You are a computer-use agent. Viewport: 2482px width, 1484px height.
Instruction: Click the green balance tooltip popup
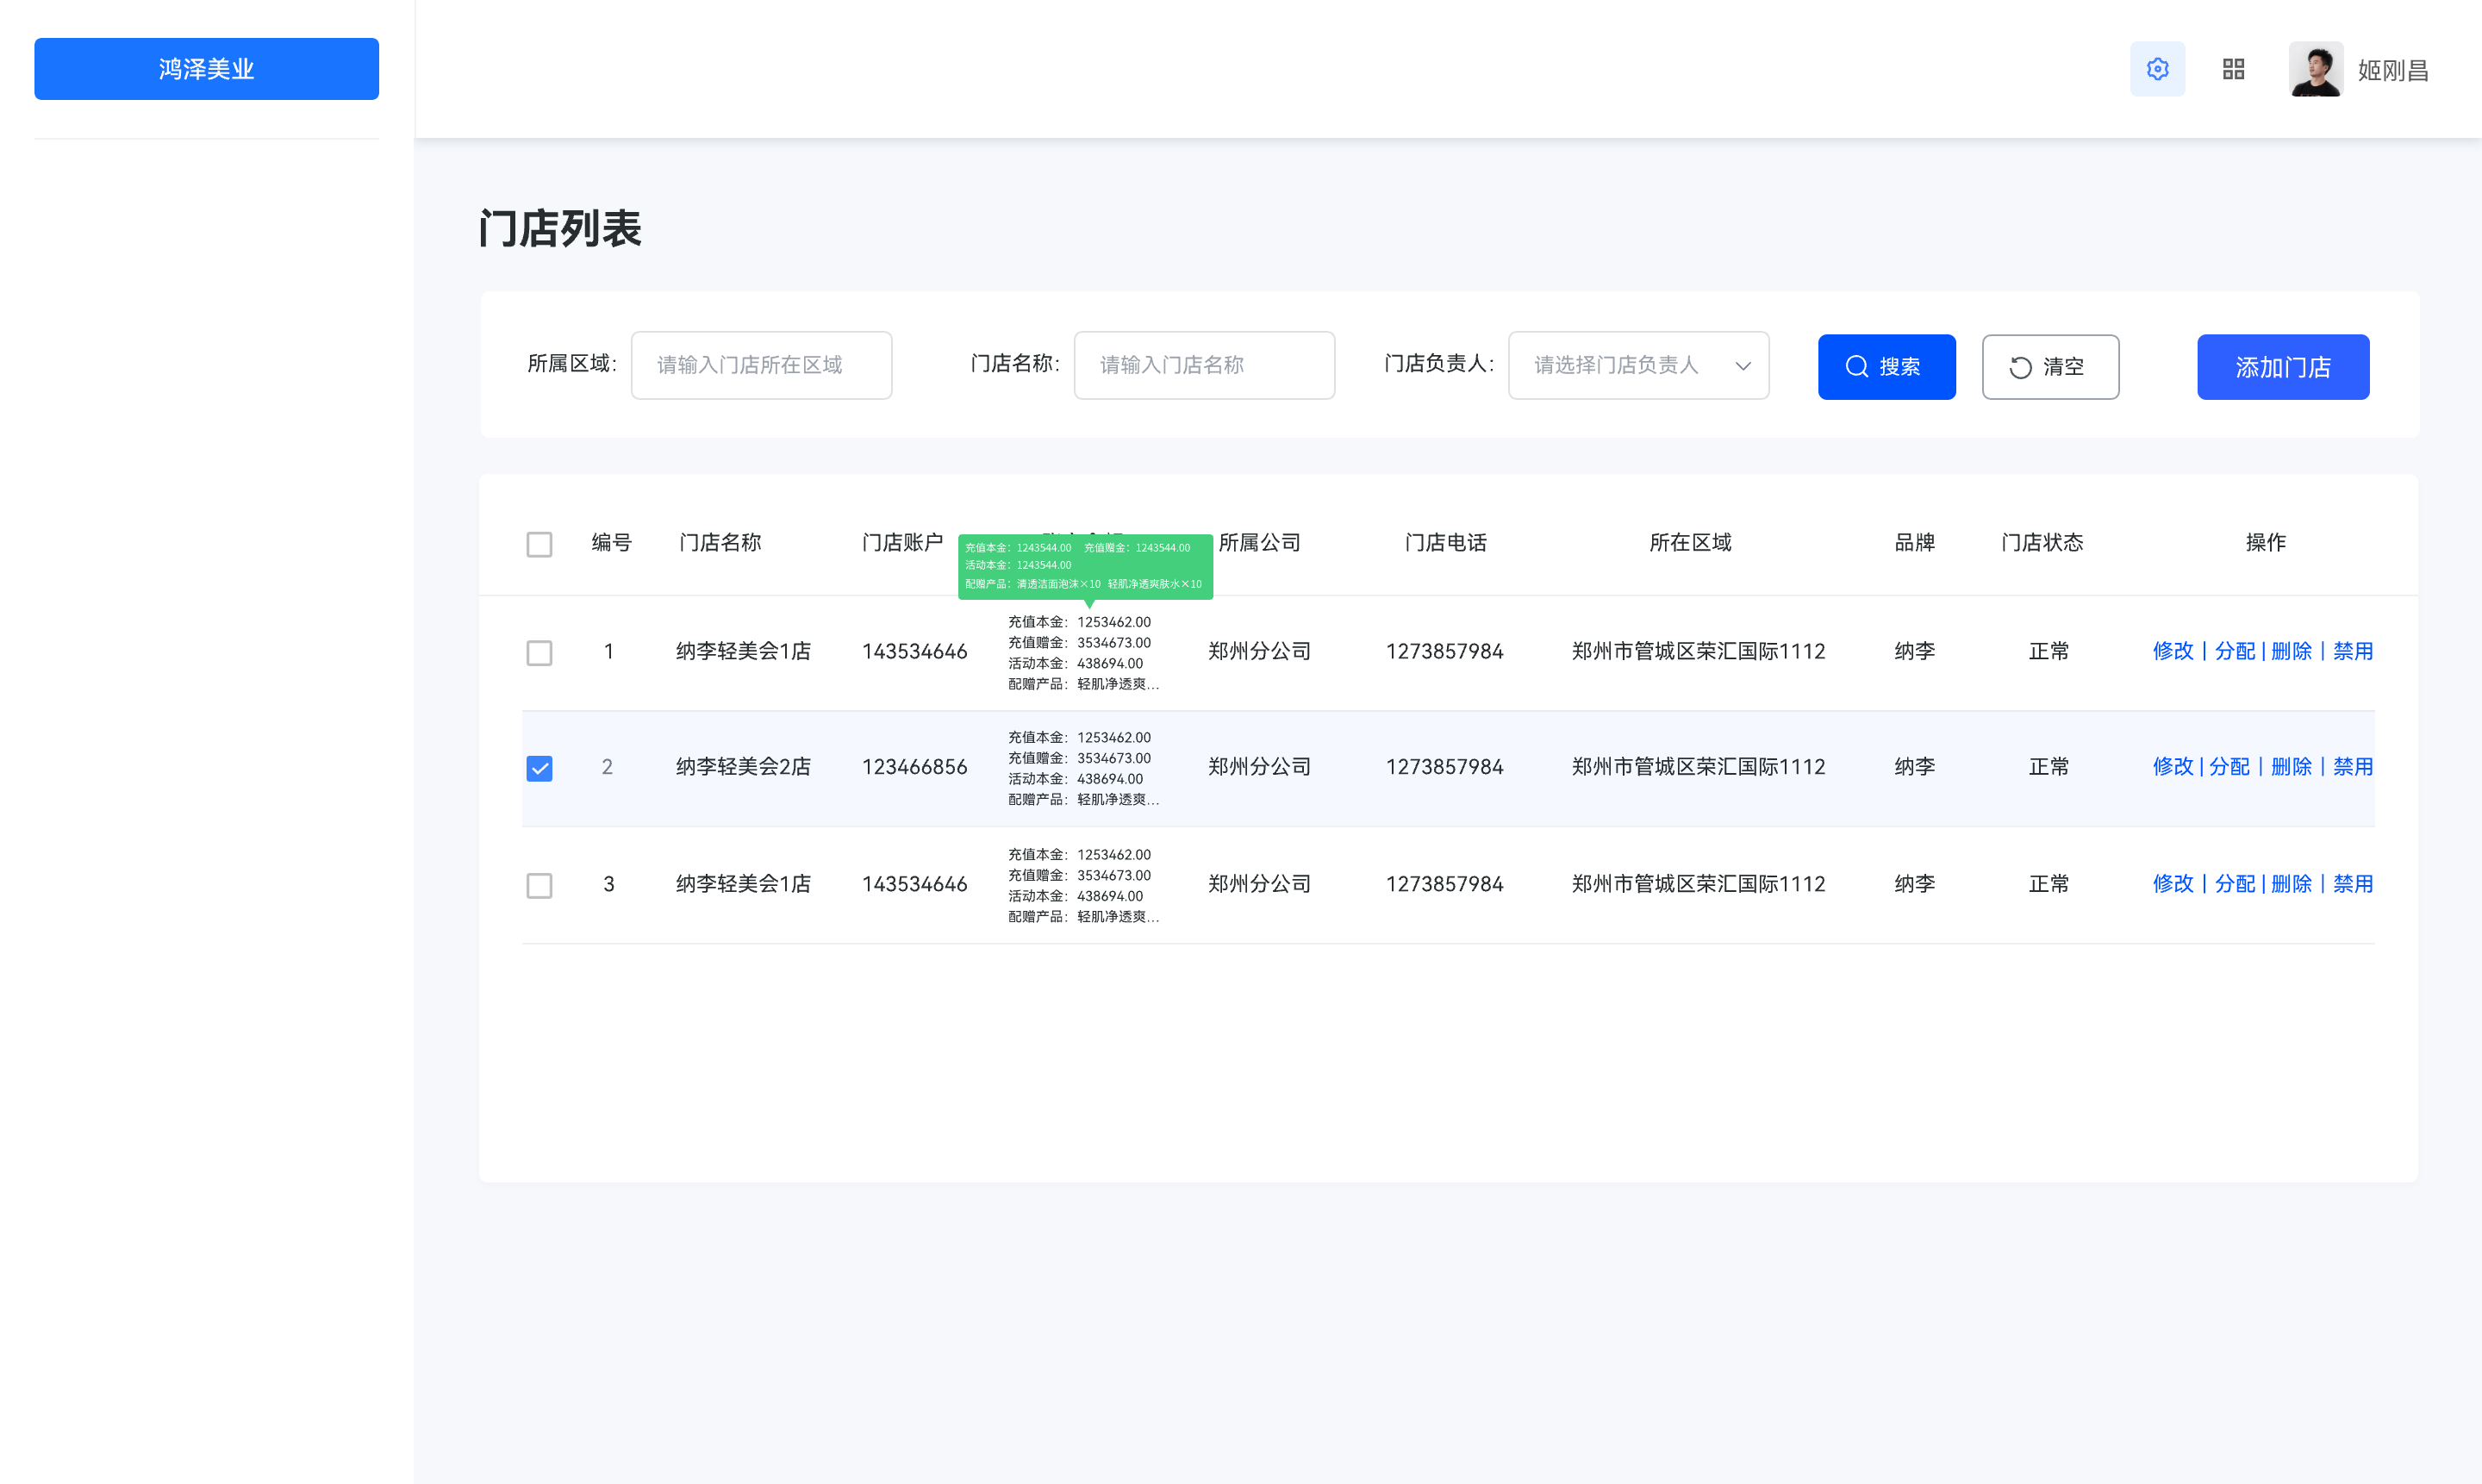(1085, 566)
